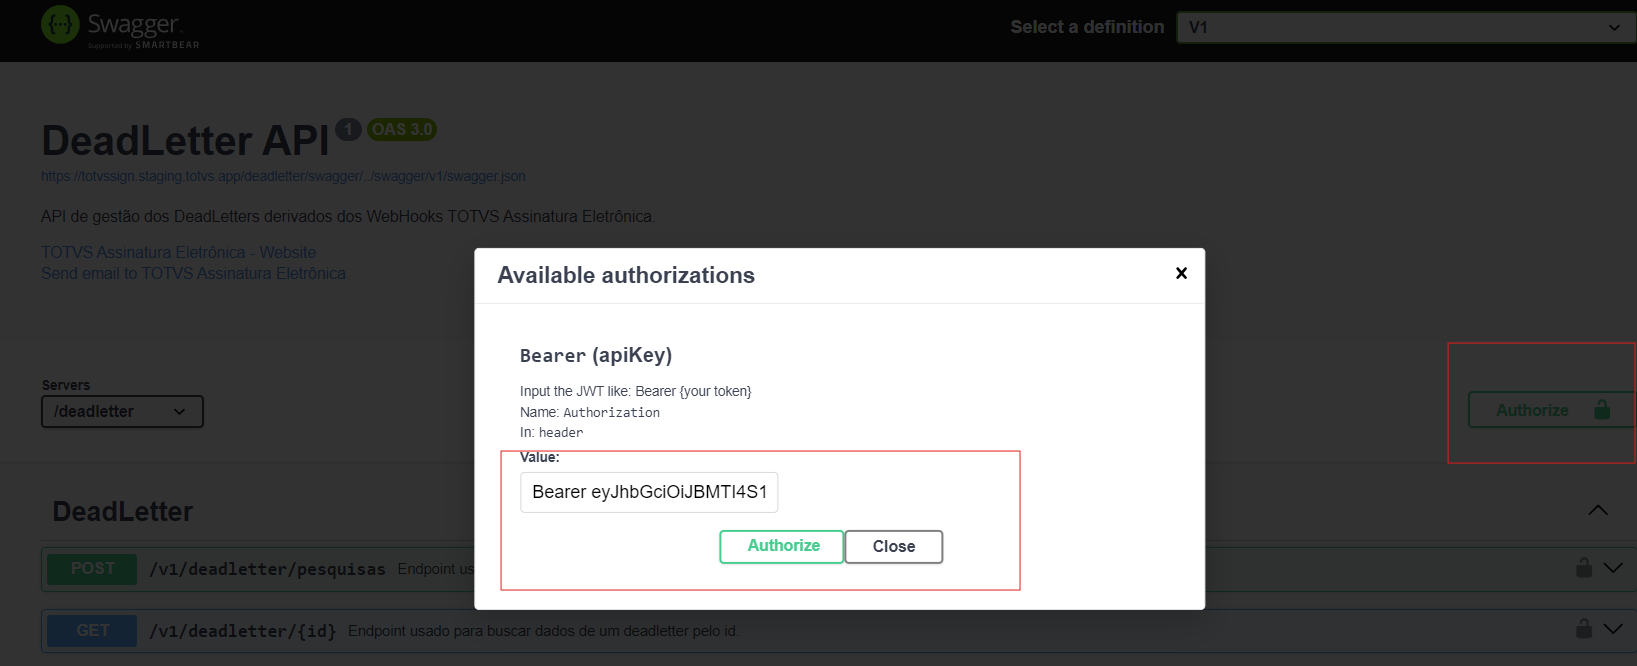Collapse the DeadLetter section chevron
The image size is (1637, 666).
tap(1598, 510)
